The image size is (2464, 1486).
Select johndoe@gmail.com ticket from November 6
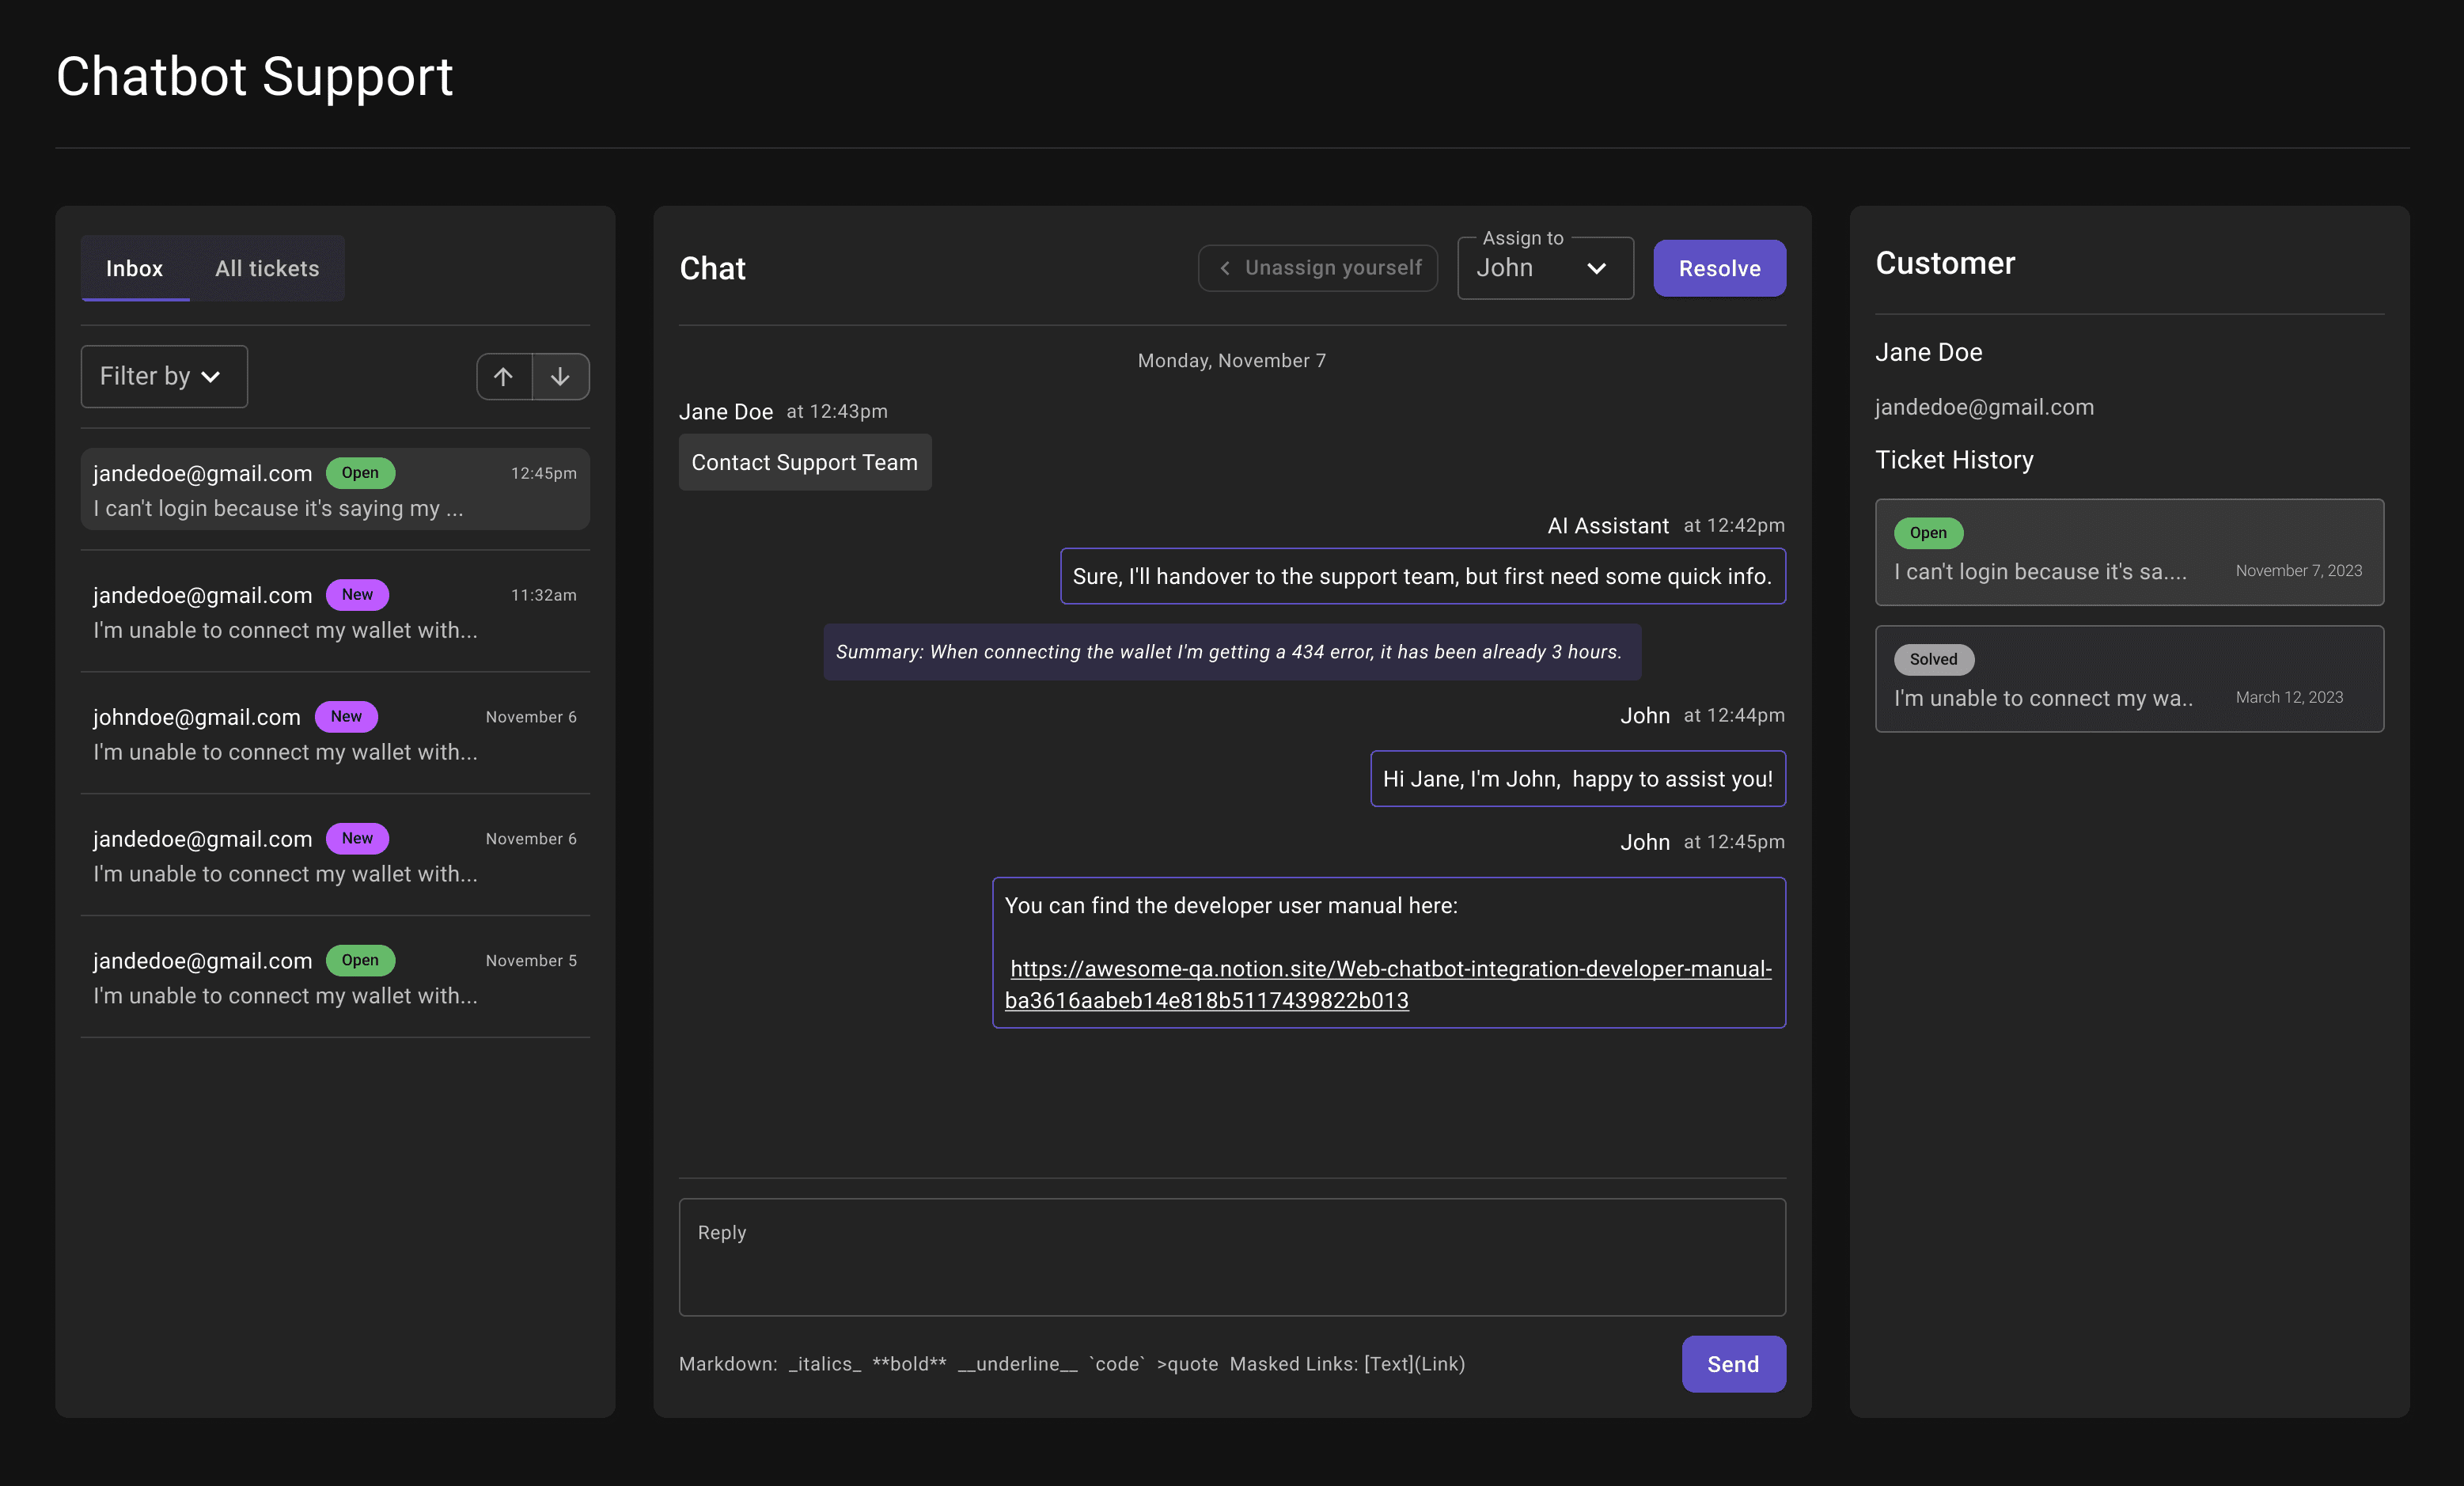pyautogui.click(x=334, y=734)
